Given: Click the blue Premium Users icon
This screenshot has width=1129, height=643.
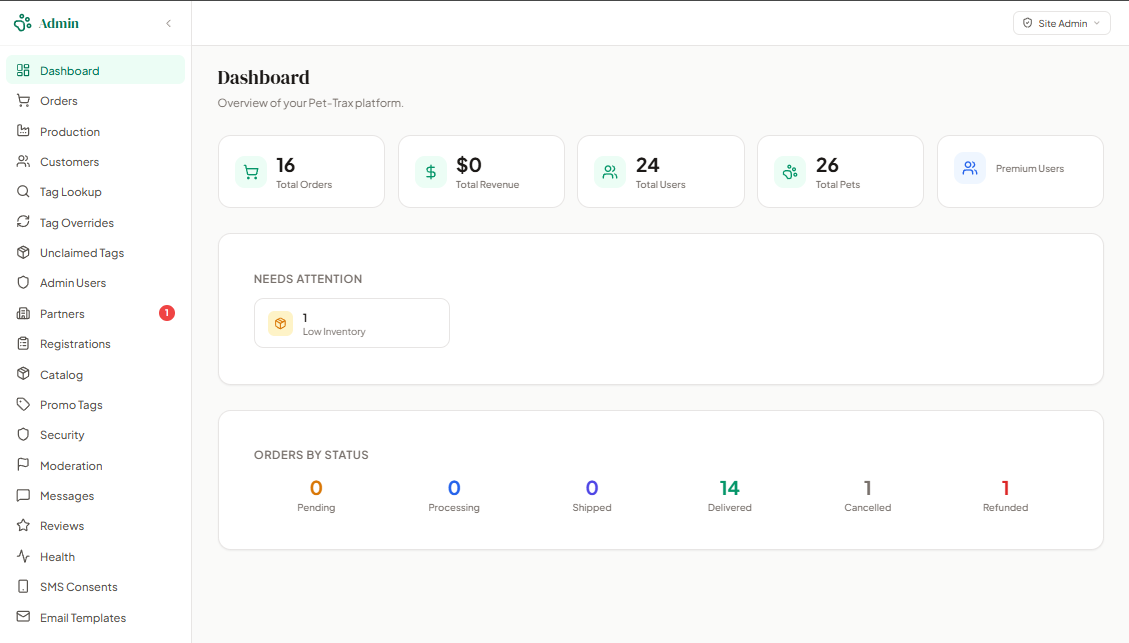Looking at the screenshot, I should (970, 168).
